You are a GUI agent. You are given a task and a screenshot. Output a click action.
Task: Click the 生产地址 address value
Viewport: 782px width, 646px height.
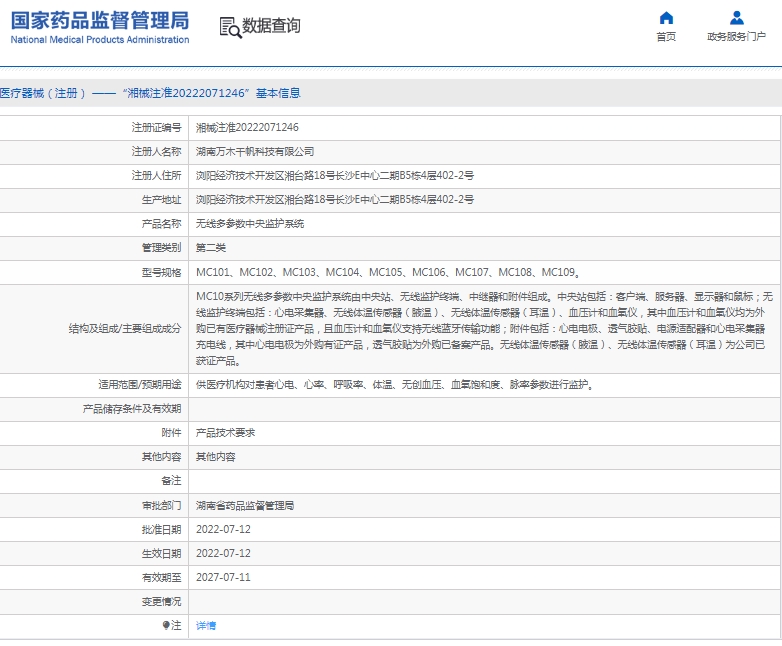pos(335,200)
